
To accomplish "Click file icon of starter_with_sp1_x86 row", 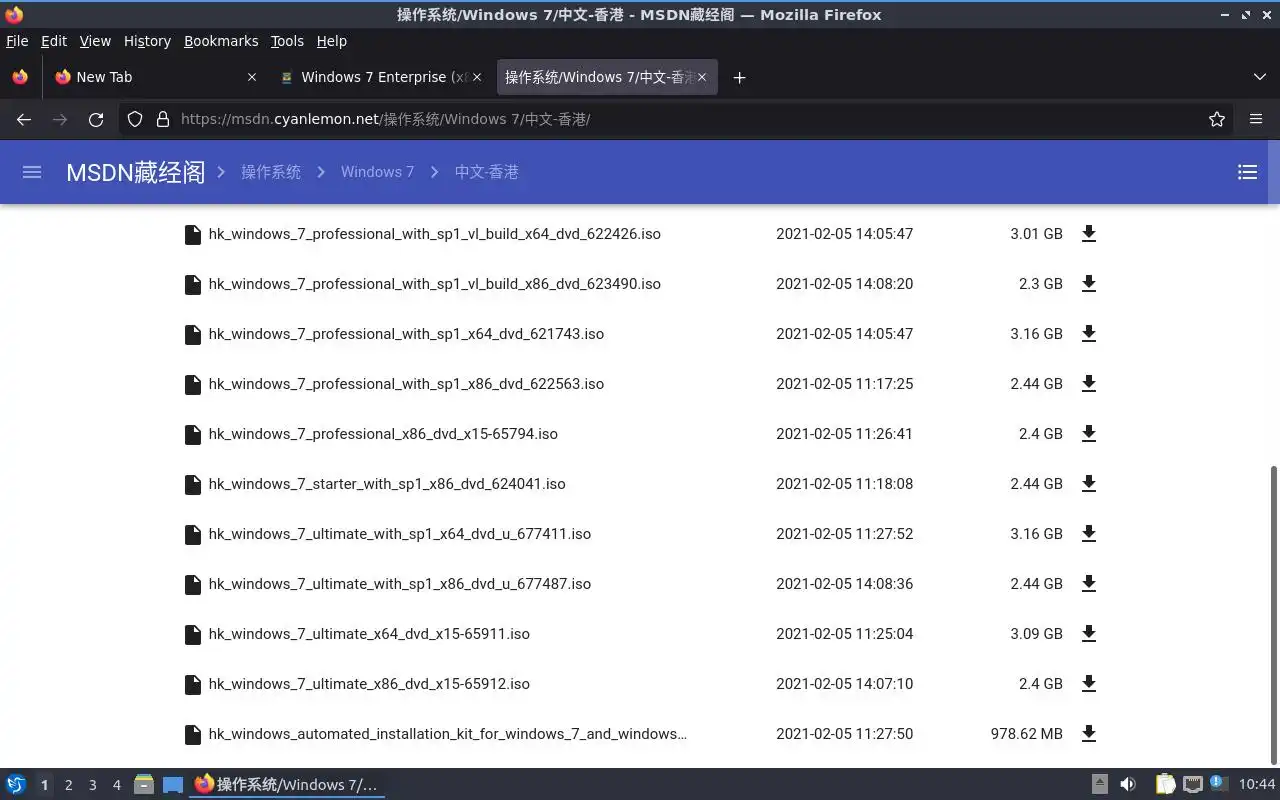I will click(193, 484).
